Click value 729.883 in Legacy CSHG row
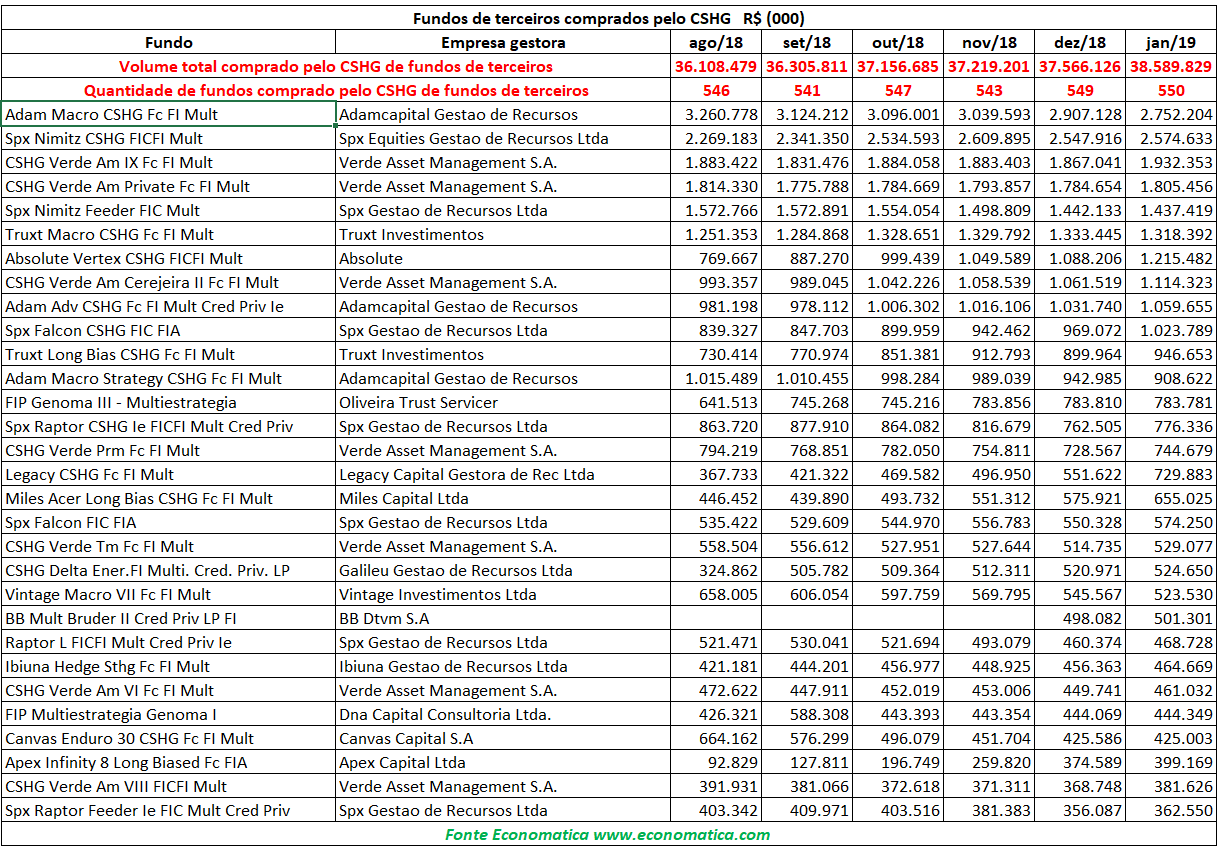 coord(1171,475)
